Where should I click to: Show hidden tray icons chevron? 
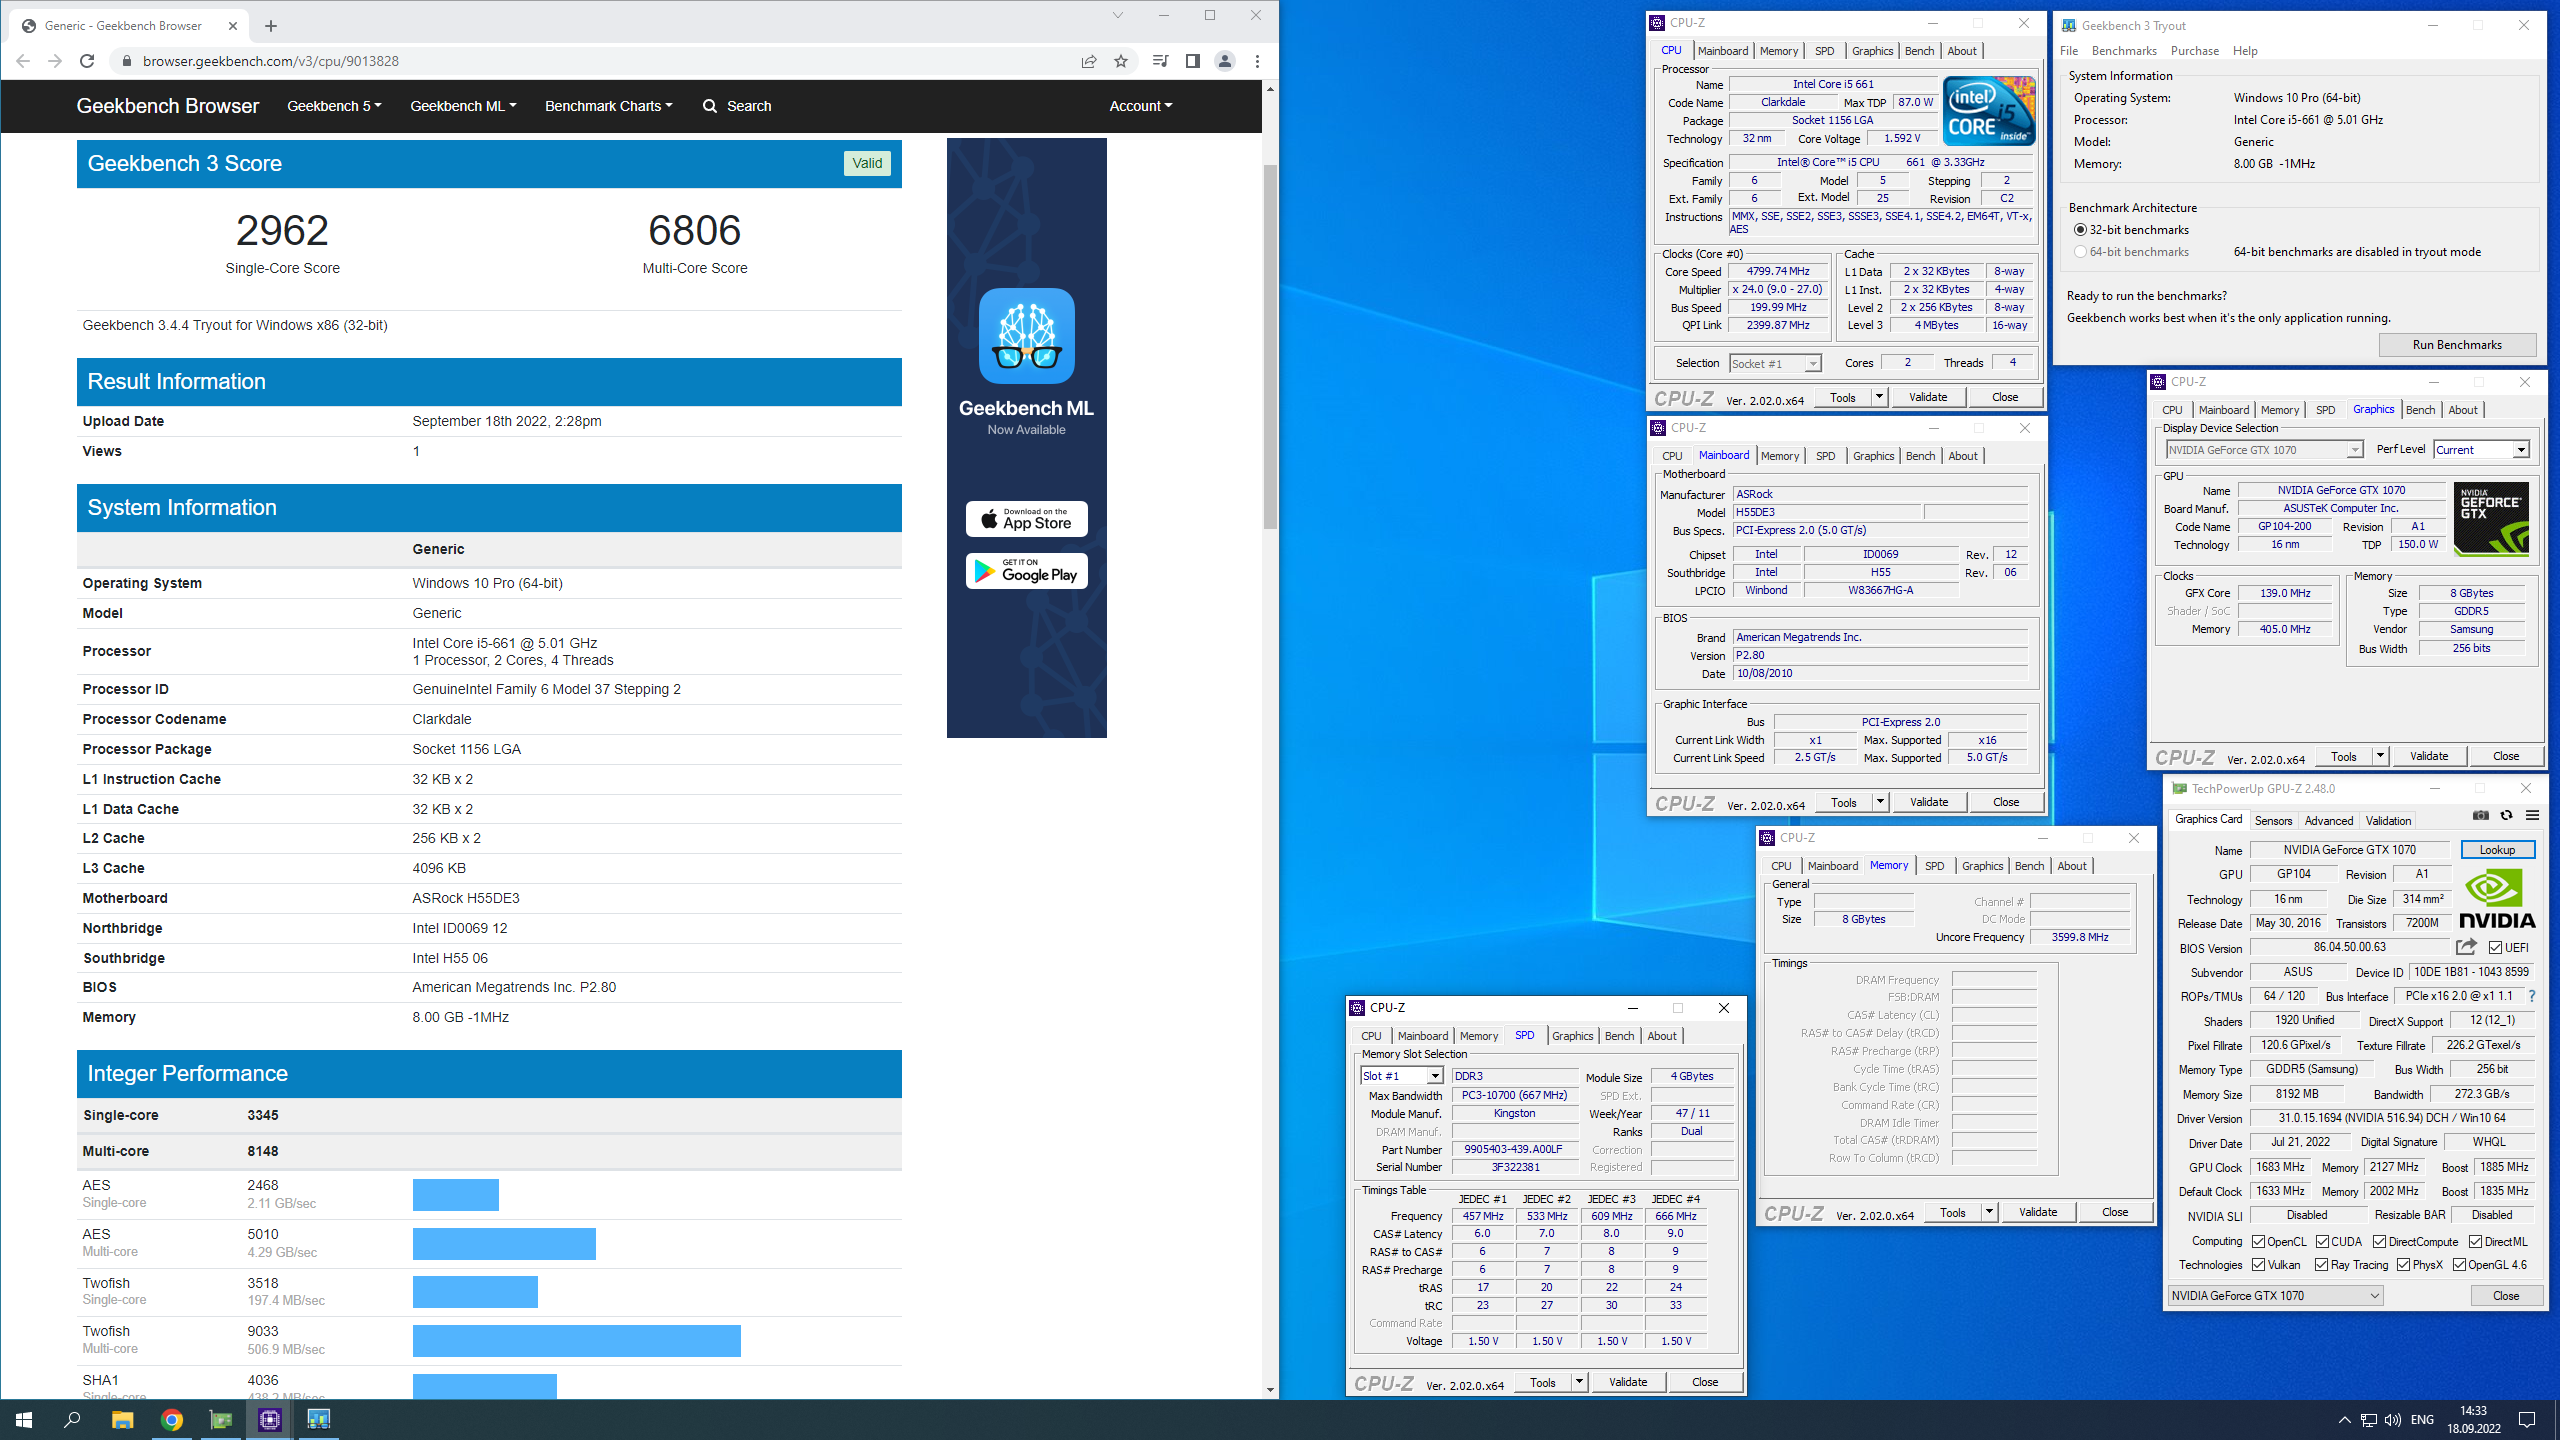point(2344,1420)
